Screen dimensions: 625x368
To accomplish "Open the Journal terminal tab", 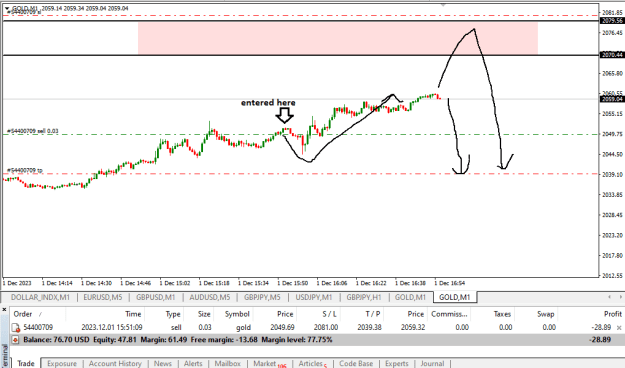I will (x=432, y=363).
